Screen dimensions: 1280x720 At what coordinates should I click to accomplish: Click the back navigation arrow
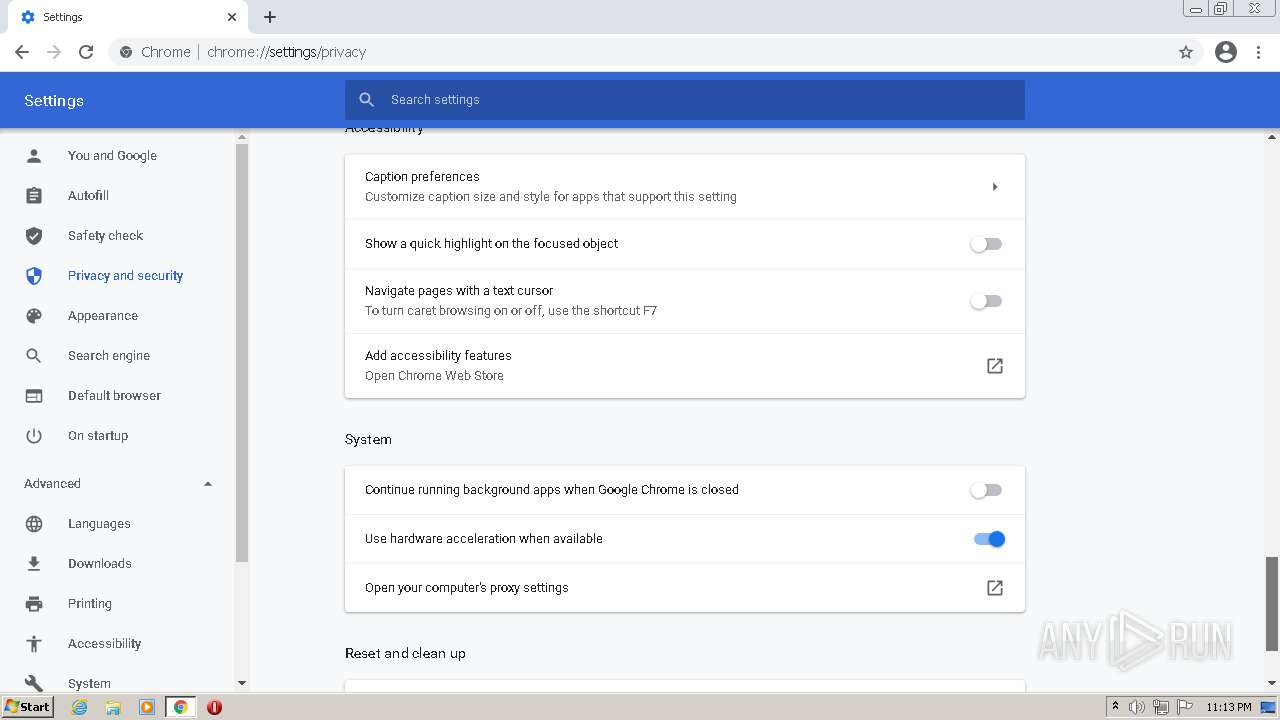[x=22, y=52]
